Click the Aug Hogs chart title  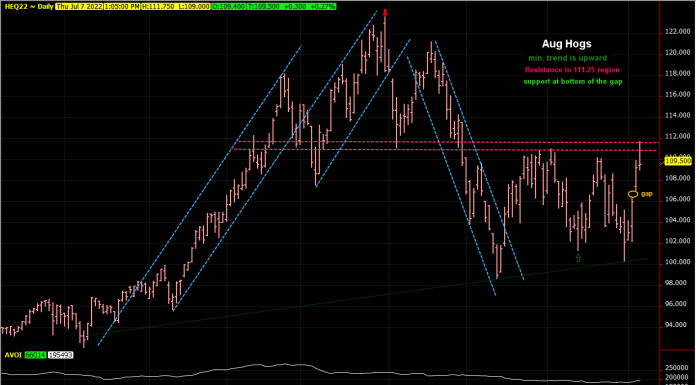click(566, 44)
